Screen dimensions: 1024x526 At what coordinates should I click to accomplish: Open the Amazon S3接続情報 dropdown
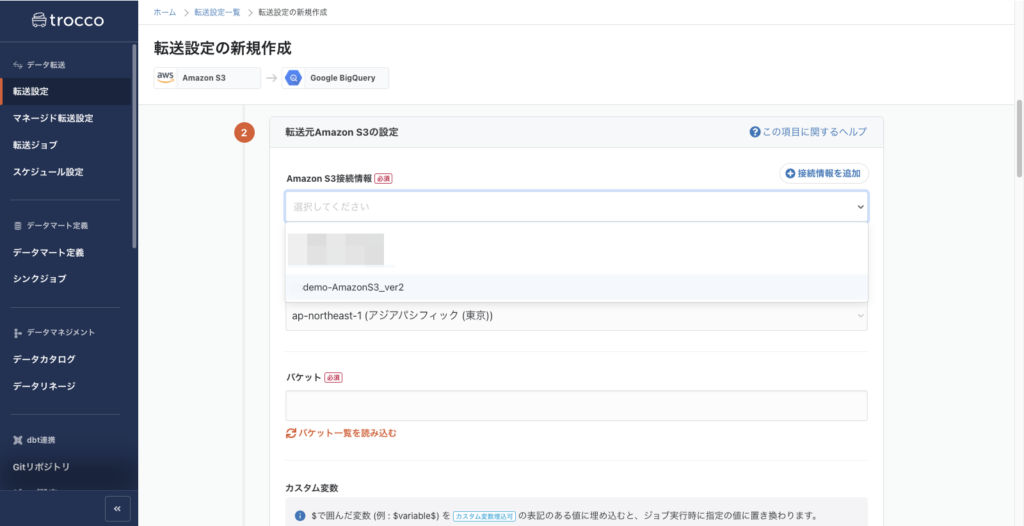[576, 206]
